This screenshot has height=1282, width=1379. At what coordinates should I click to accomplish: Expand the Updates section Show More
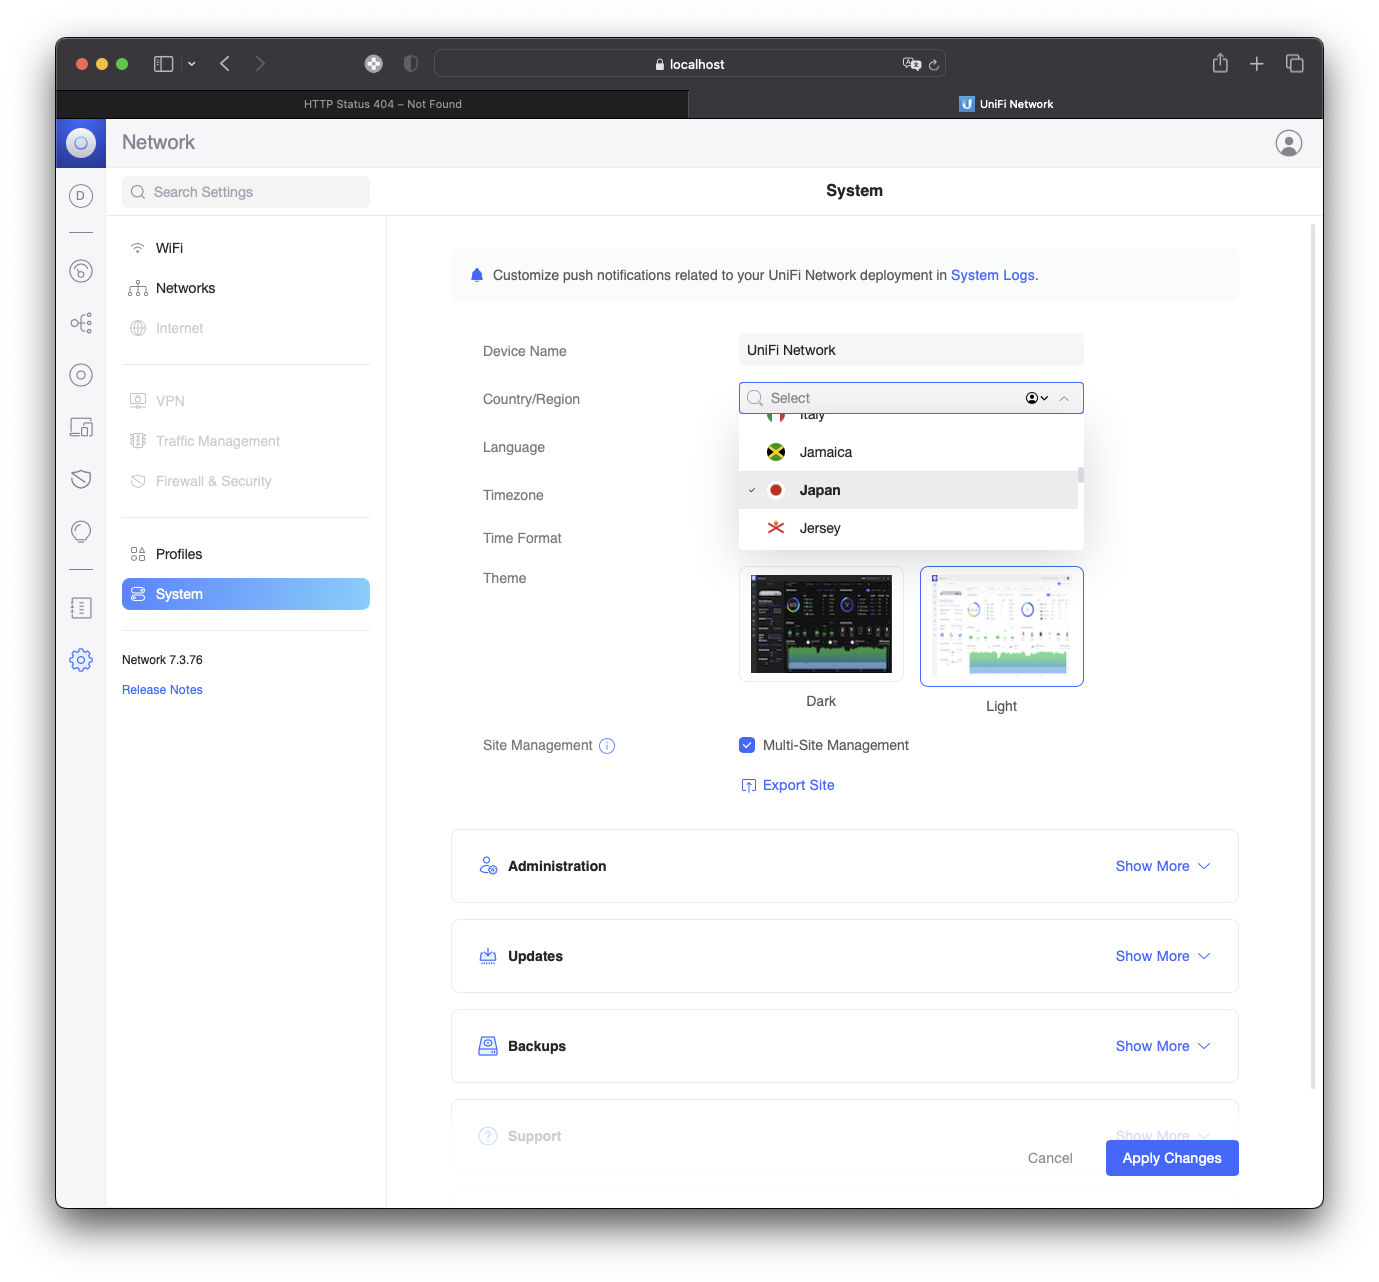pos(1163,956)
